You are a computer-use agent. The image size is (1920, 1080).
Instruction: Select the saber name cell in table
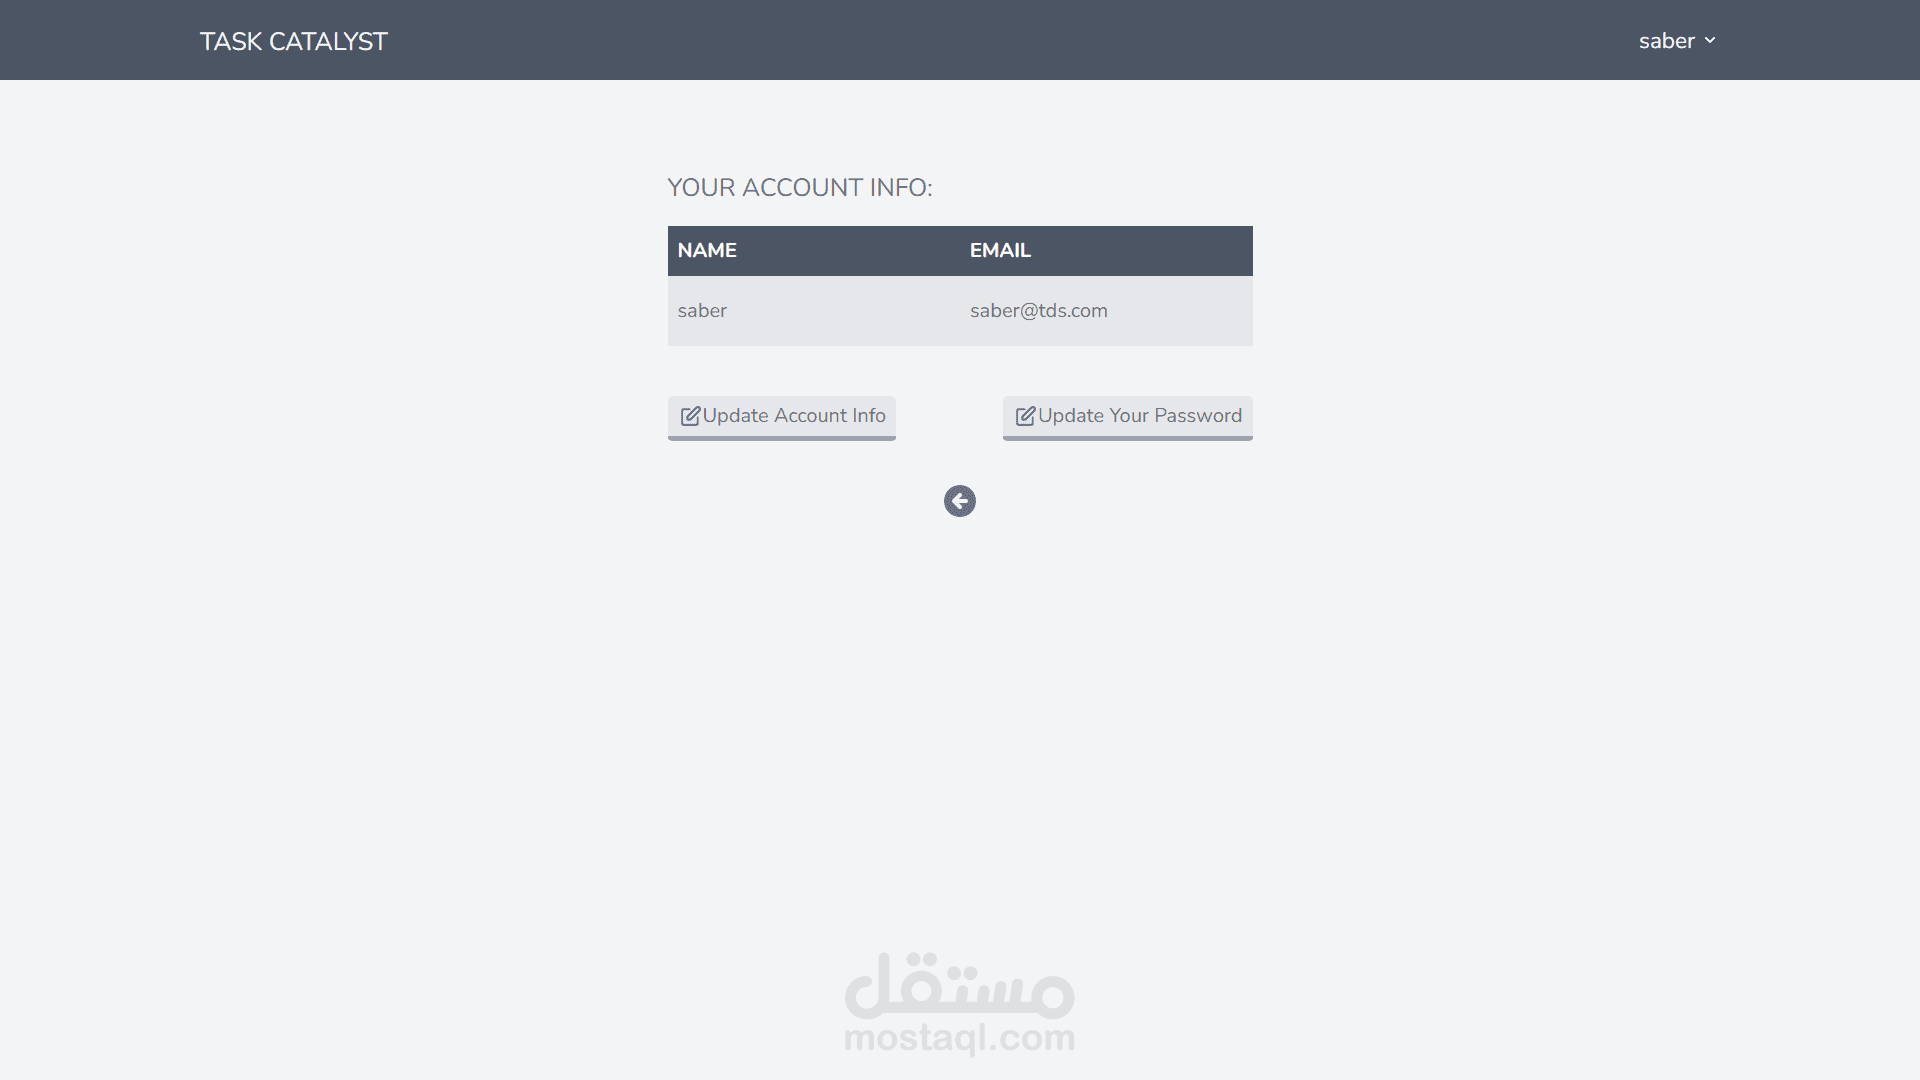702,311
